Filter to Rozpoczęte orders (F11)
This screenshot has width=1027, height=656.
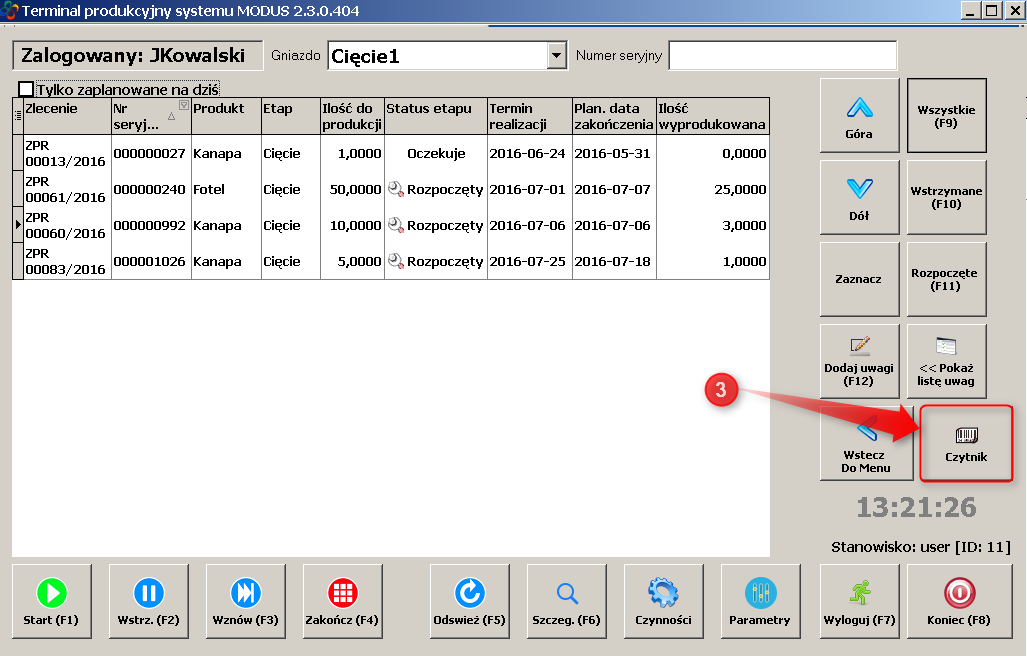(x=946, y=279)
